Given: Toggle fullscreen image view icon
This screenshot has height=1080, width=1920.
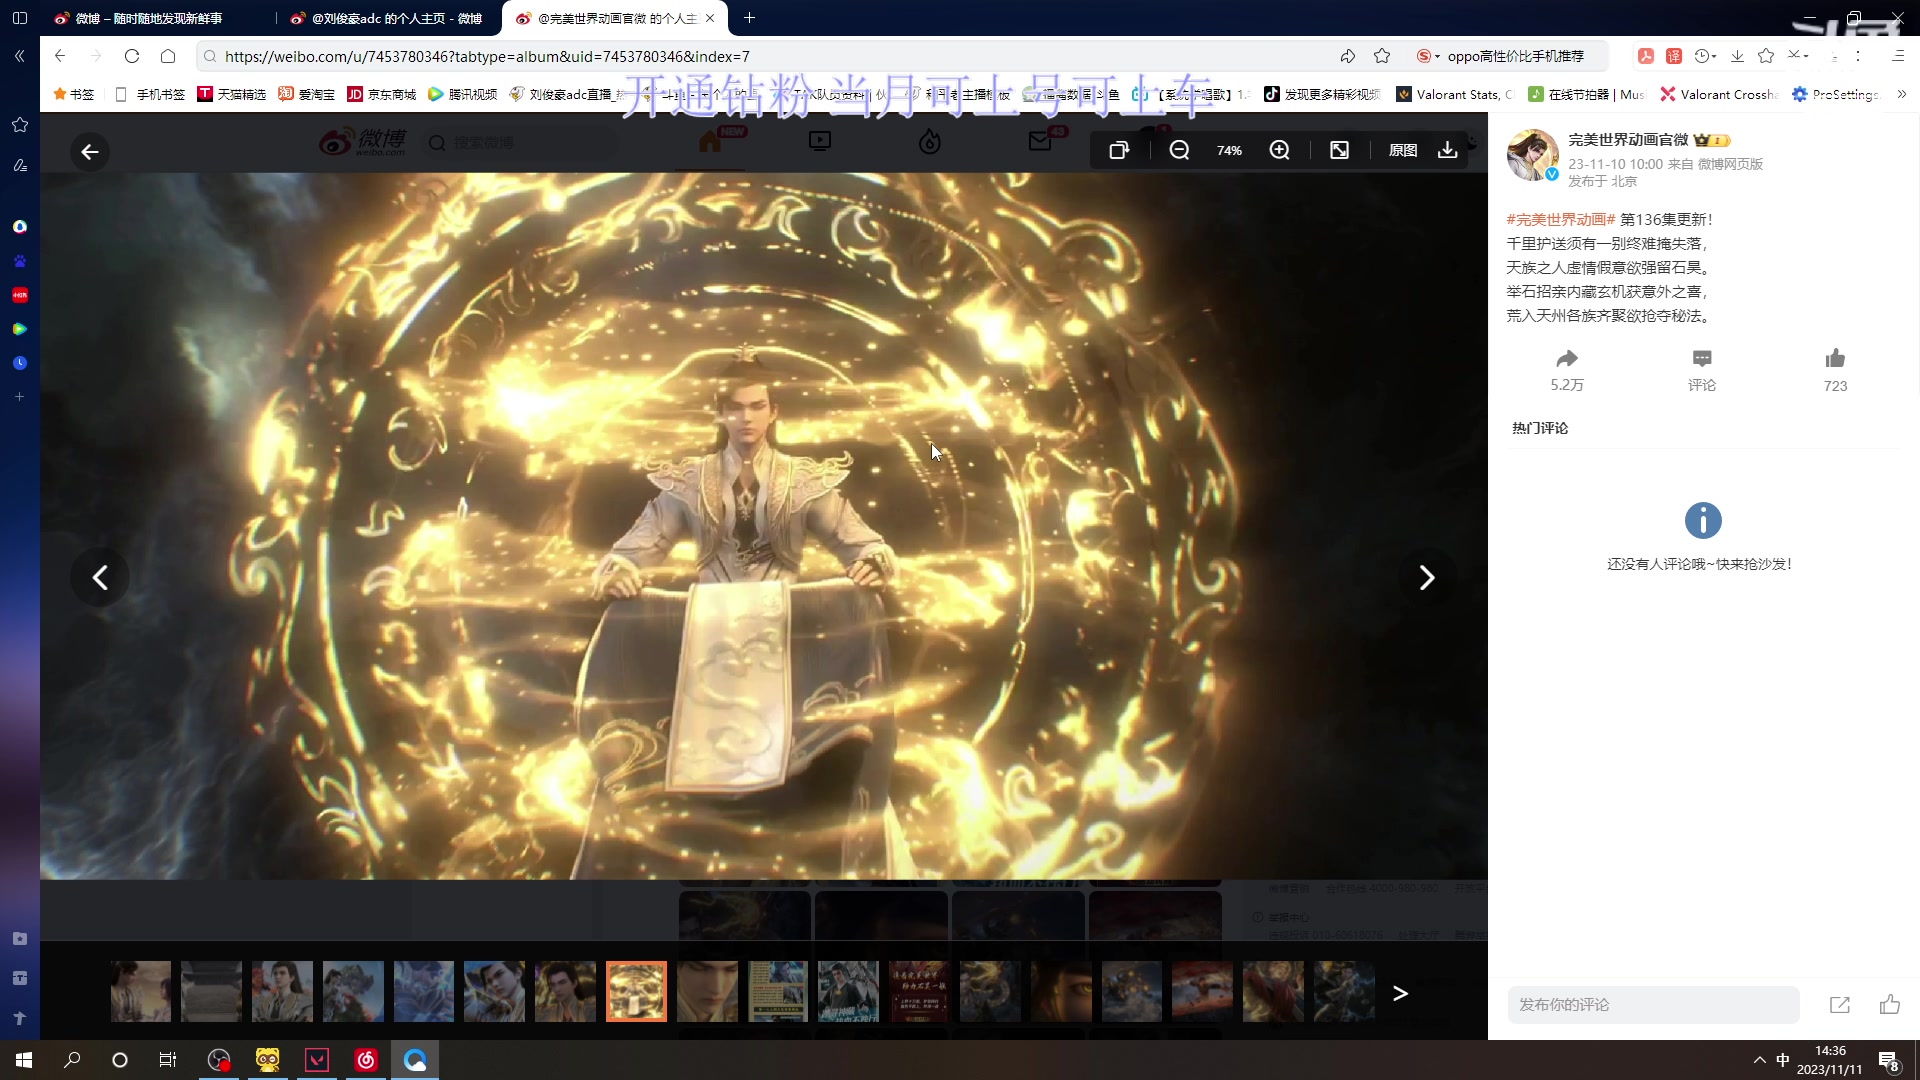Looking at the screenshot, I should 1339,150.
